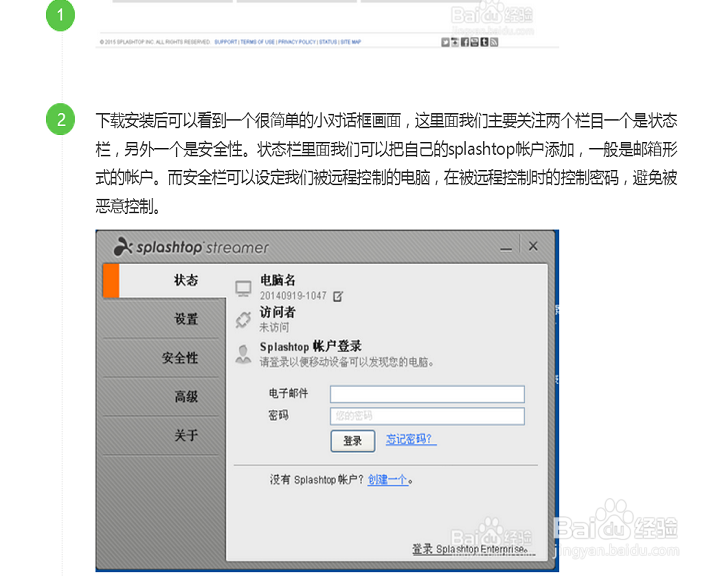Open the SUPPORT footer link
Image resolution: width=720 pixels, height=576 pixels.
(x=226, y=42)
